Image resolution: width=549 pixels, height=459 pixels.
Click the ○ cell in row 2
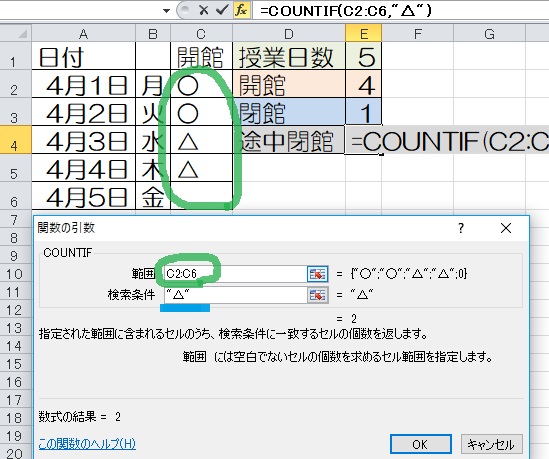pyautogui.click(x=201, y=84)
